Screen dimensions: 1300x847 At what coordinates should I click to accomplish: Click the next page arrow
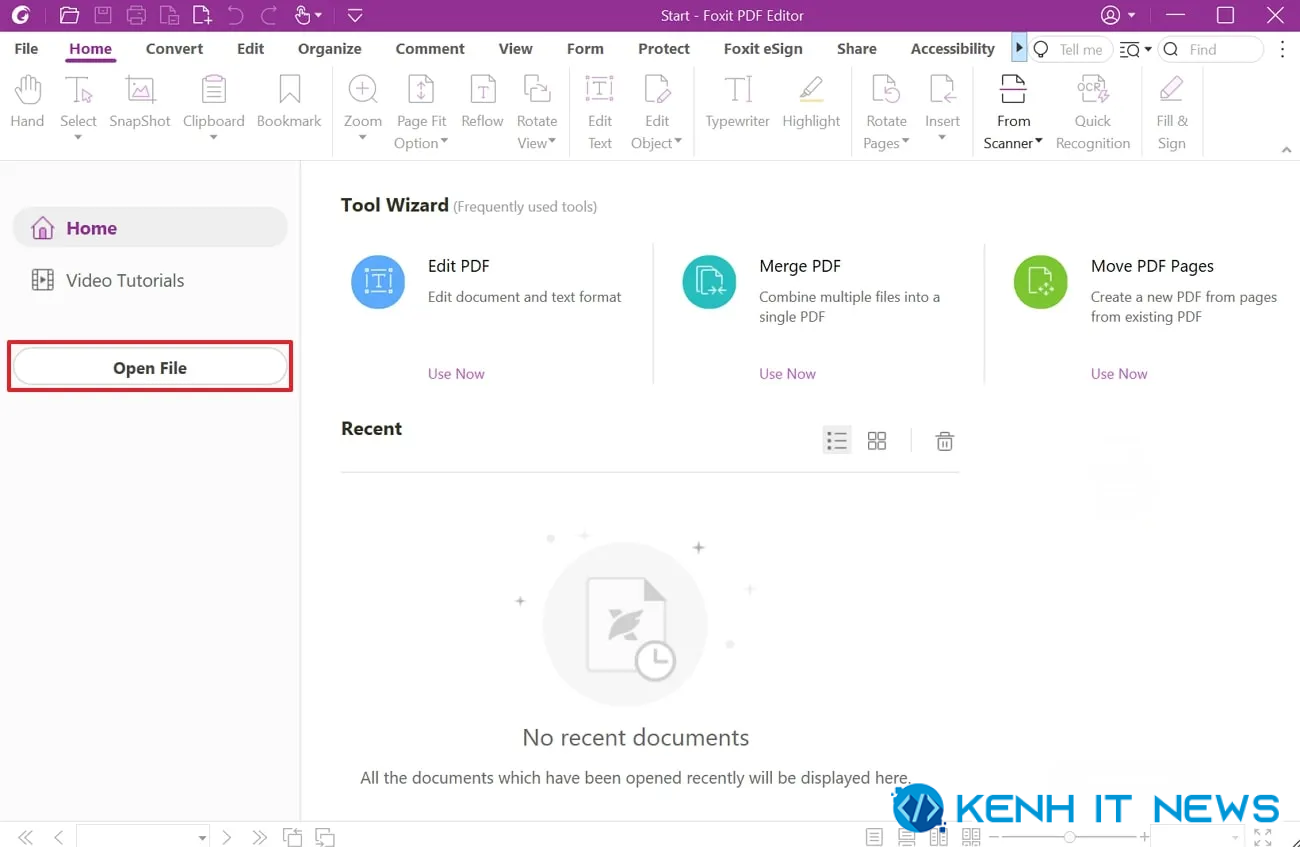click(227, 837)
